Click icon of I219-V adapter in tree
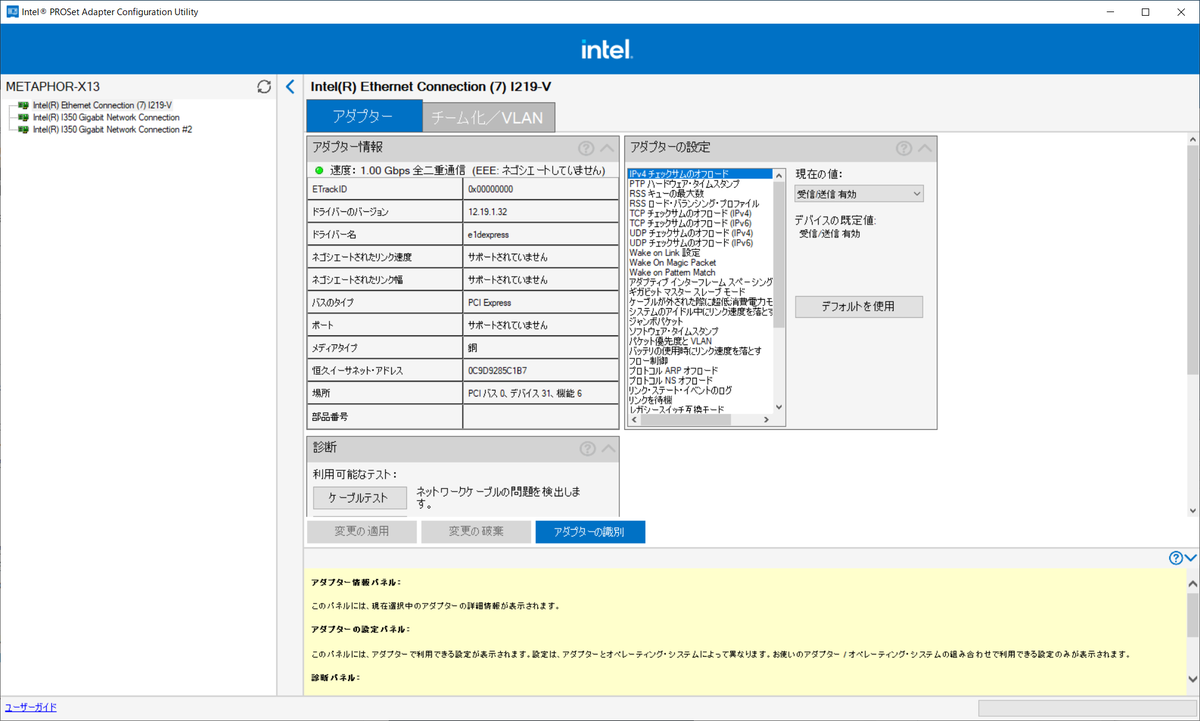 23,105
